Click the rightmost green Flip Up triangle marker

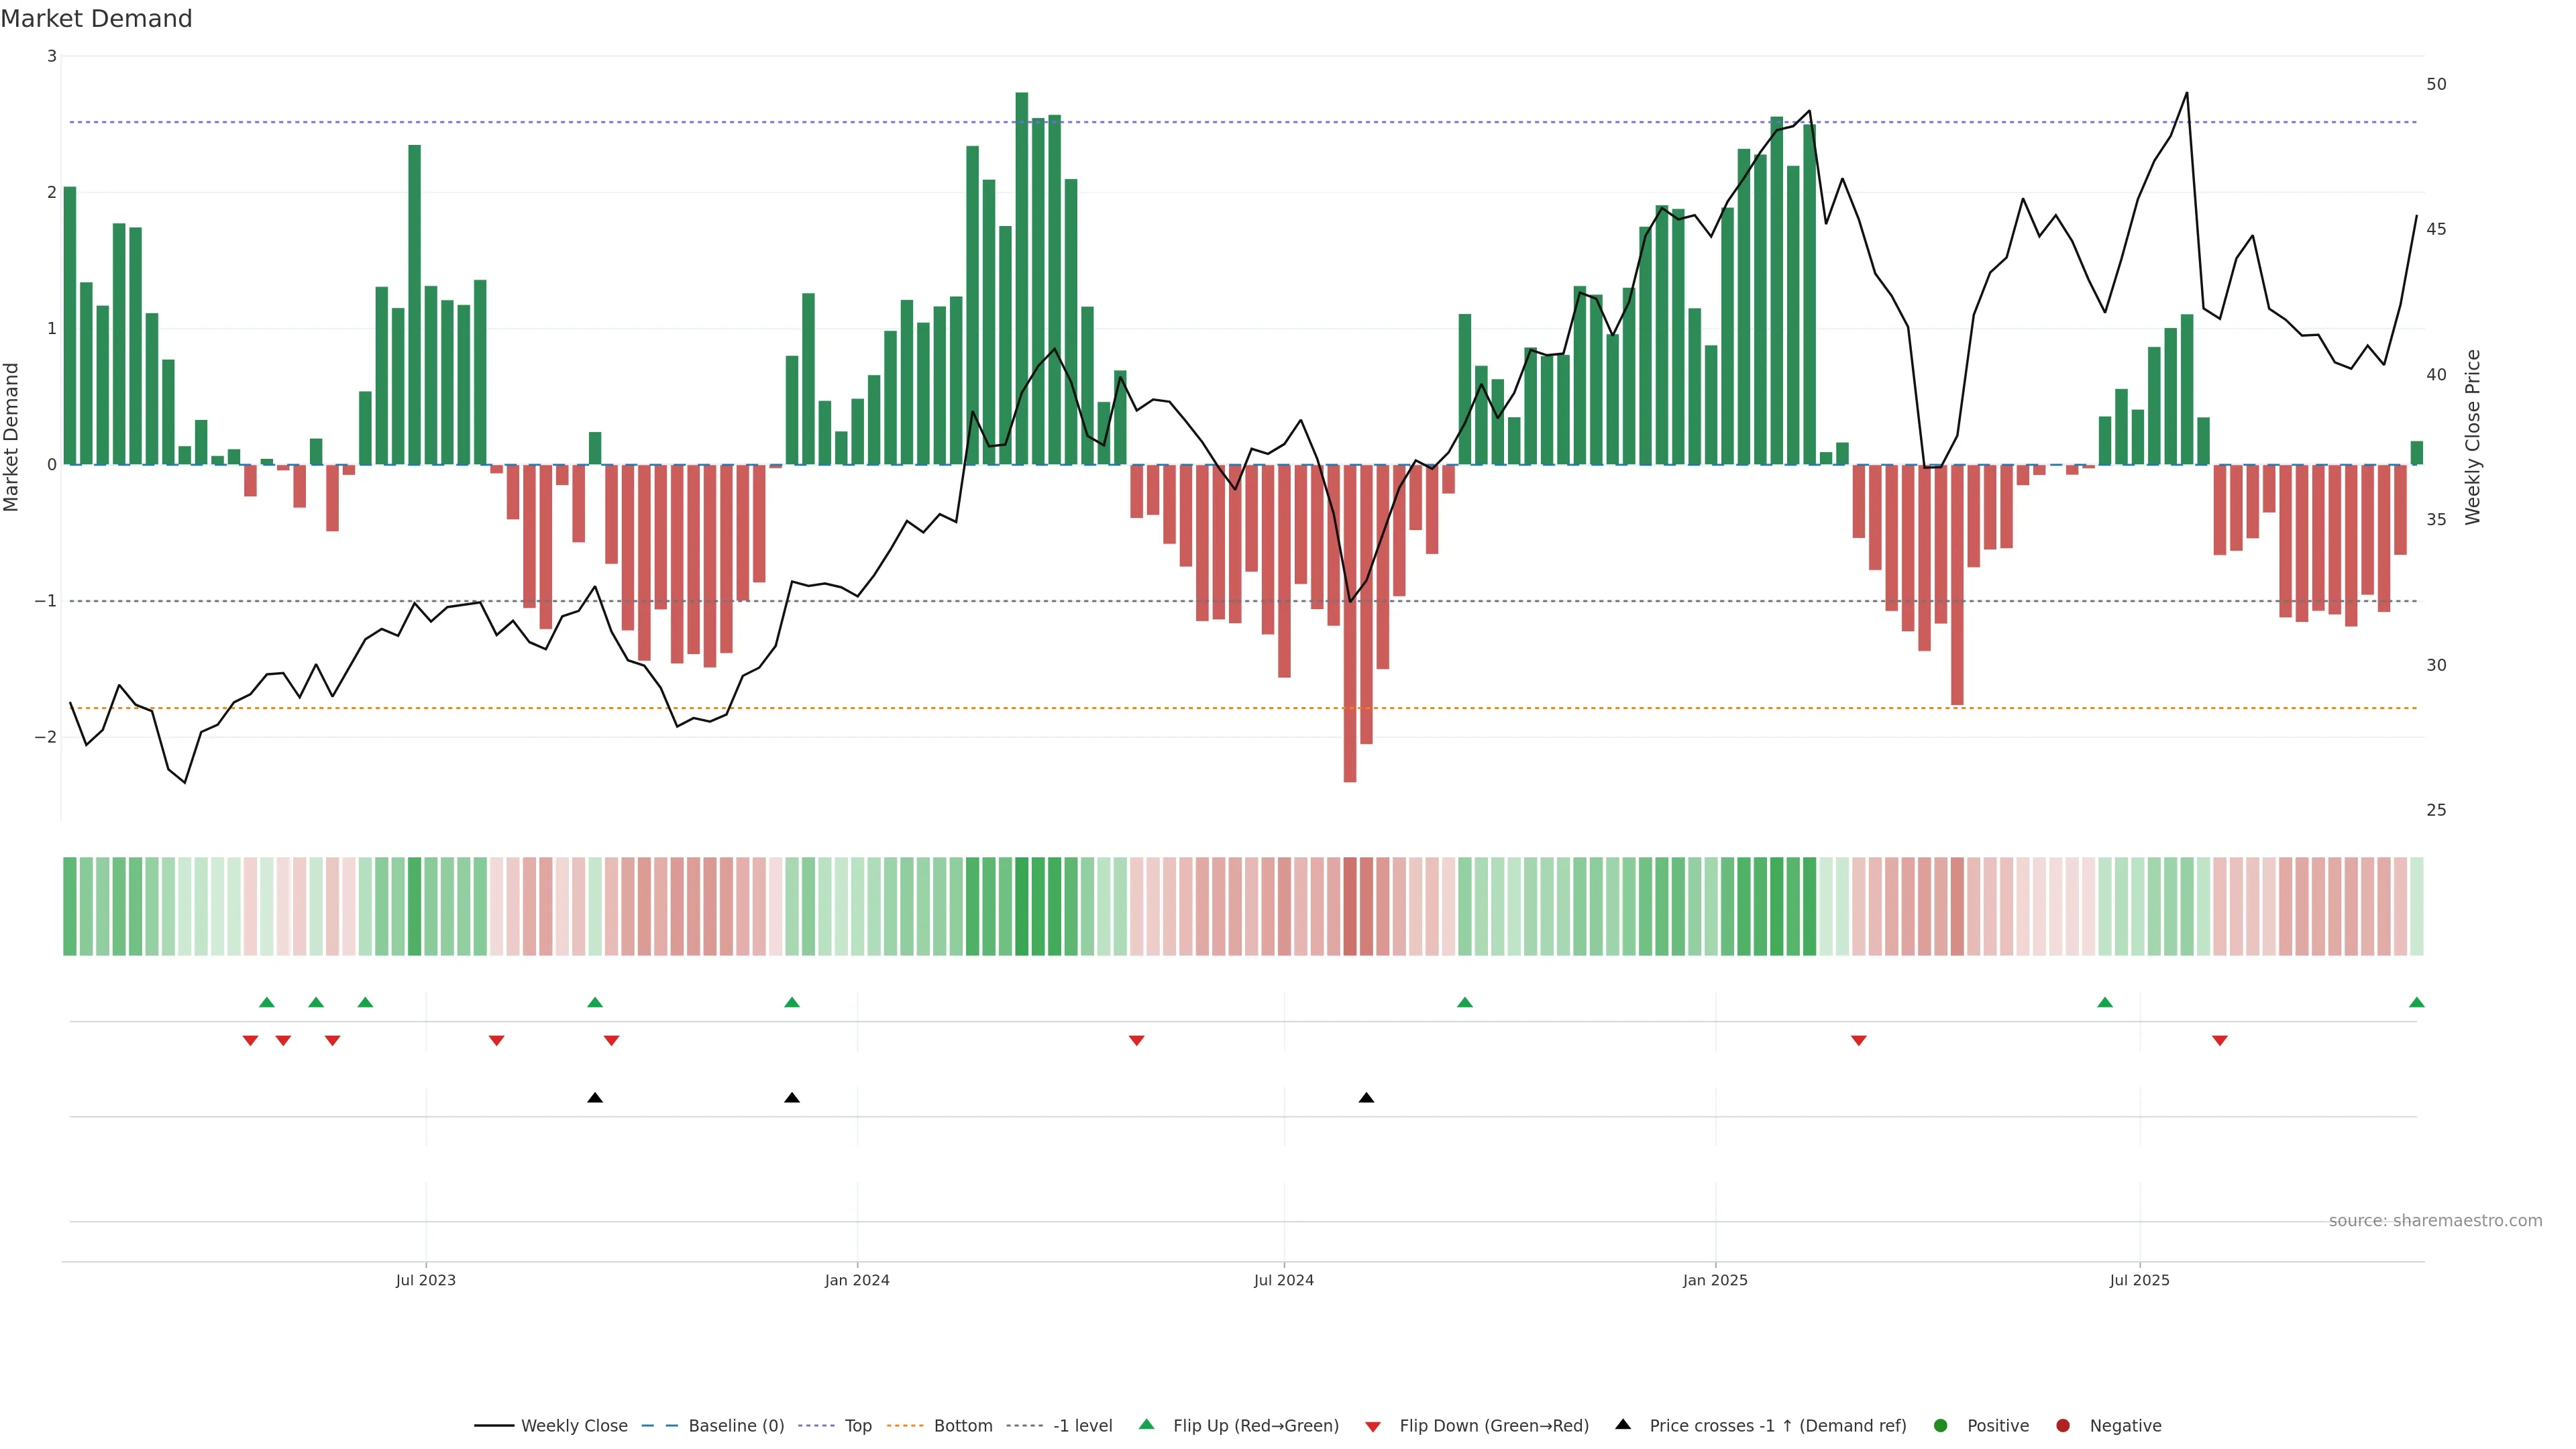tap(2416, 1002)
